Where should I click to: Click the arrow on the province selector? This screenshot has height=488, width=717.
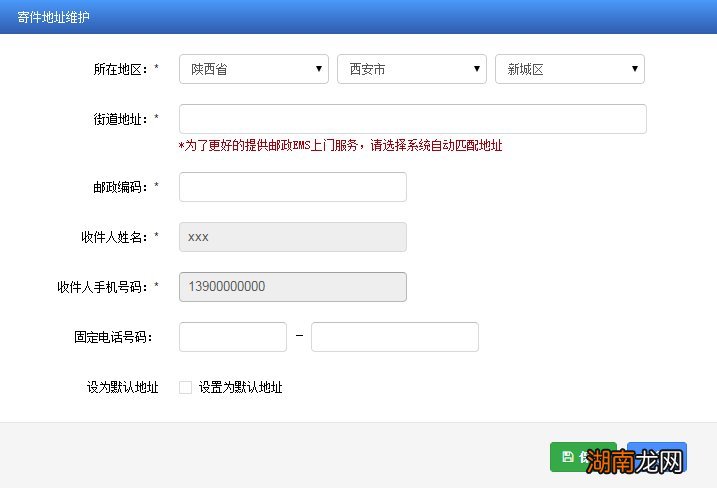click(319, 69)
